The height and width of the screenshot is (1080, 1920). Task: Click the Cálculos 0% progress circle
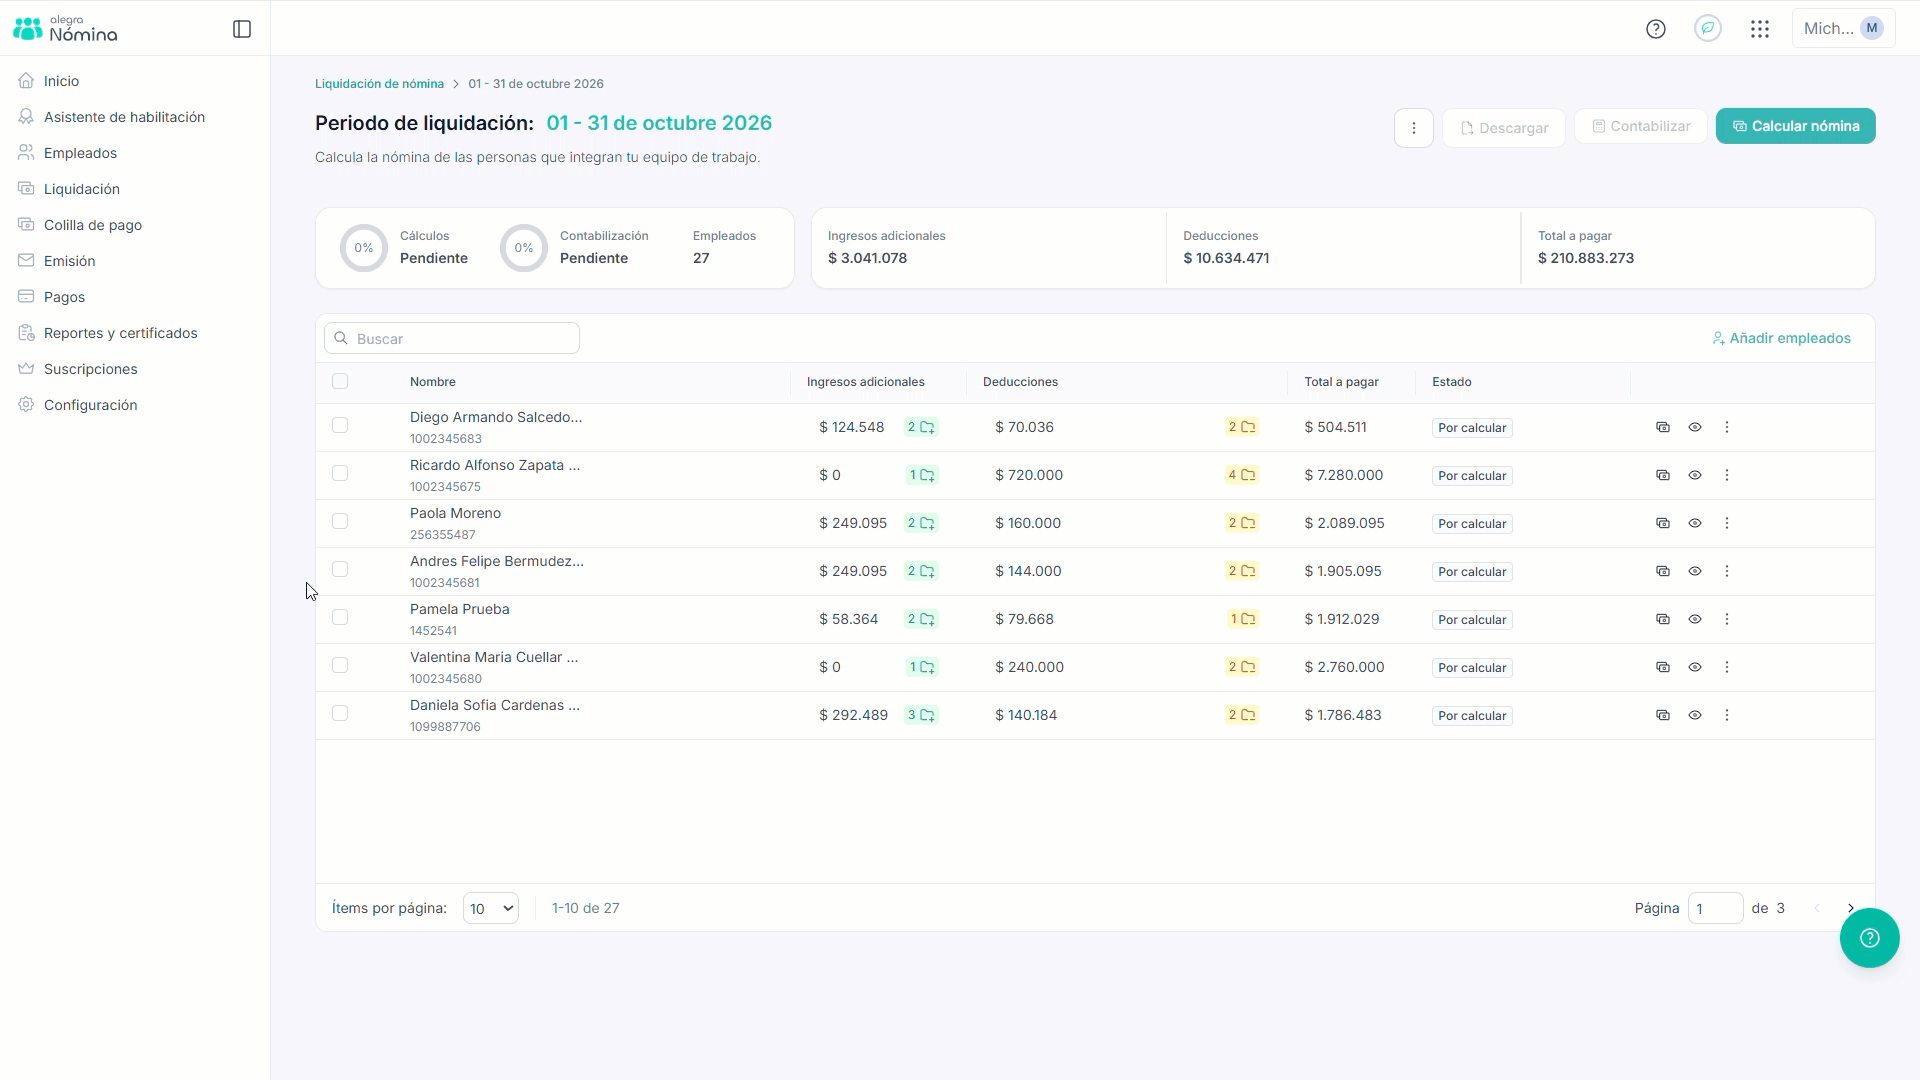[364, 248]
